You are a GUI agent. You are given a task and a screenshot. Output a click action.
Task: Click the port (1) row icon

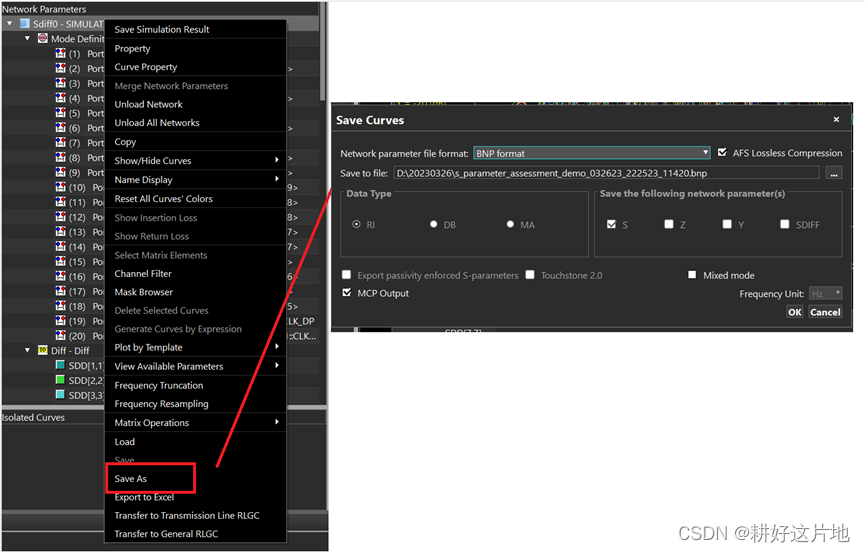coord(61,53)
